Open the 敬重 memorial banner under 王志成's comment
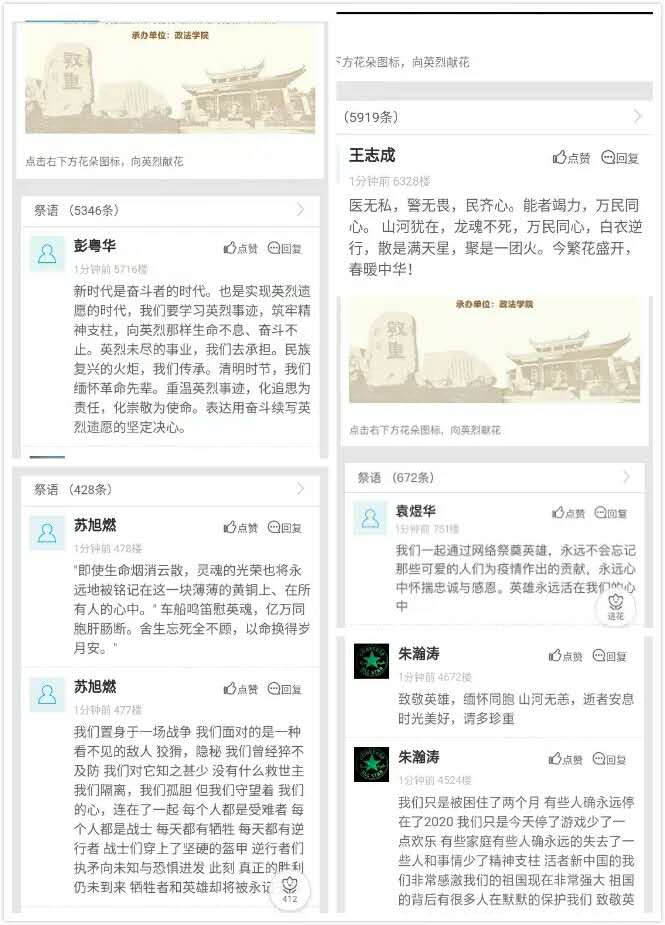This screenshot has height=925, width=665. click(x=494, y=349)
